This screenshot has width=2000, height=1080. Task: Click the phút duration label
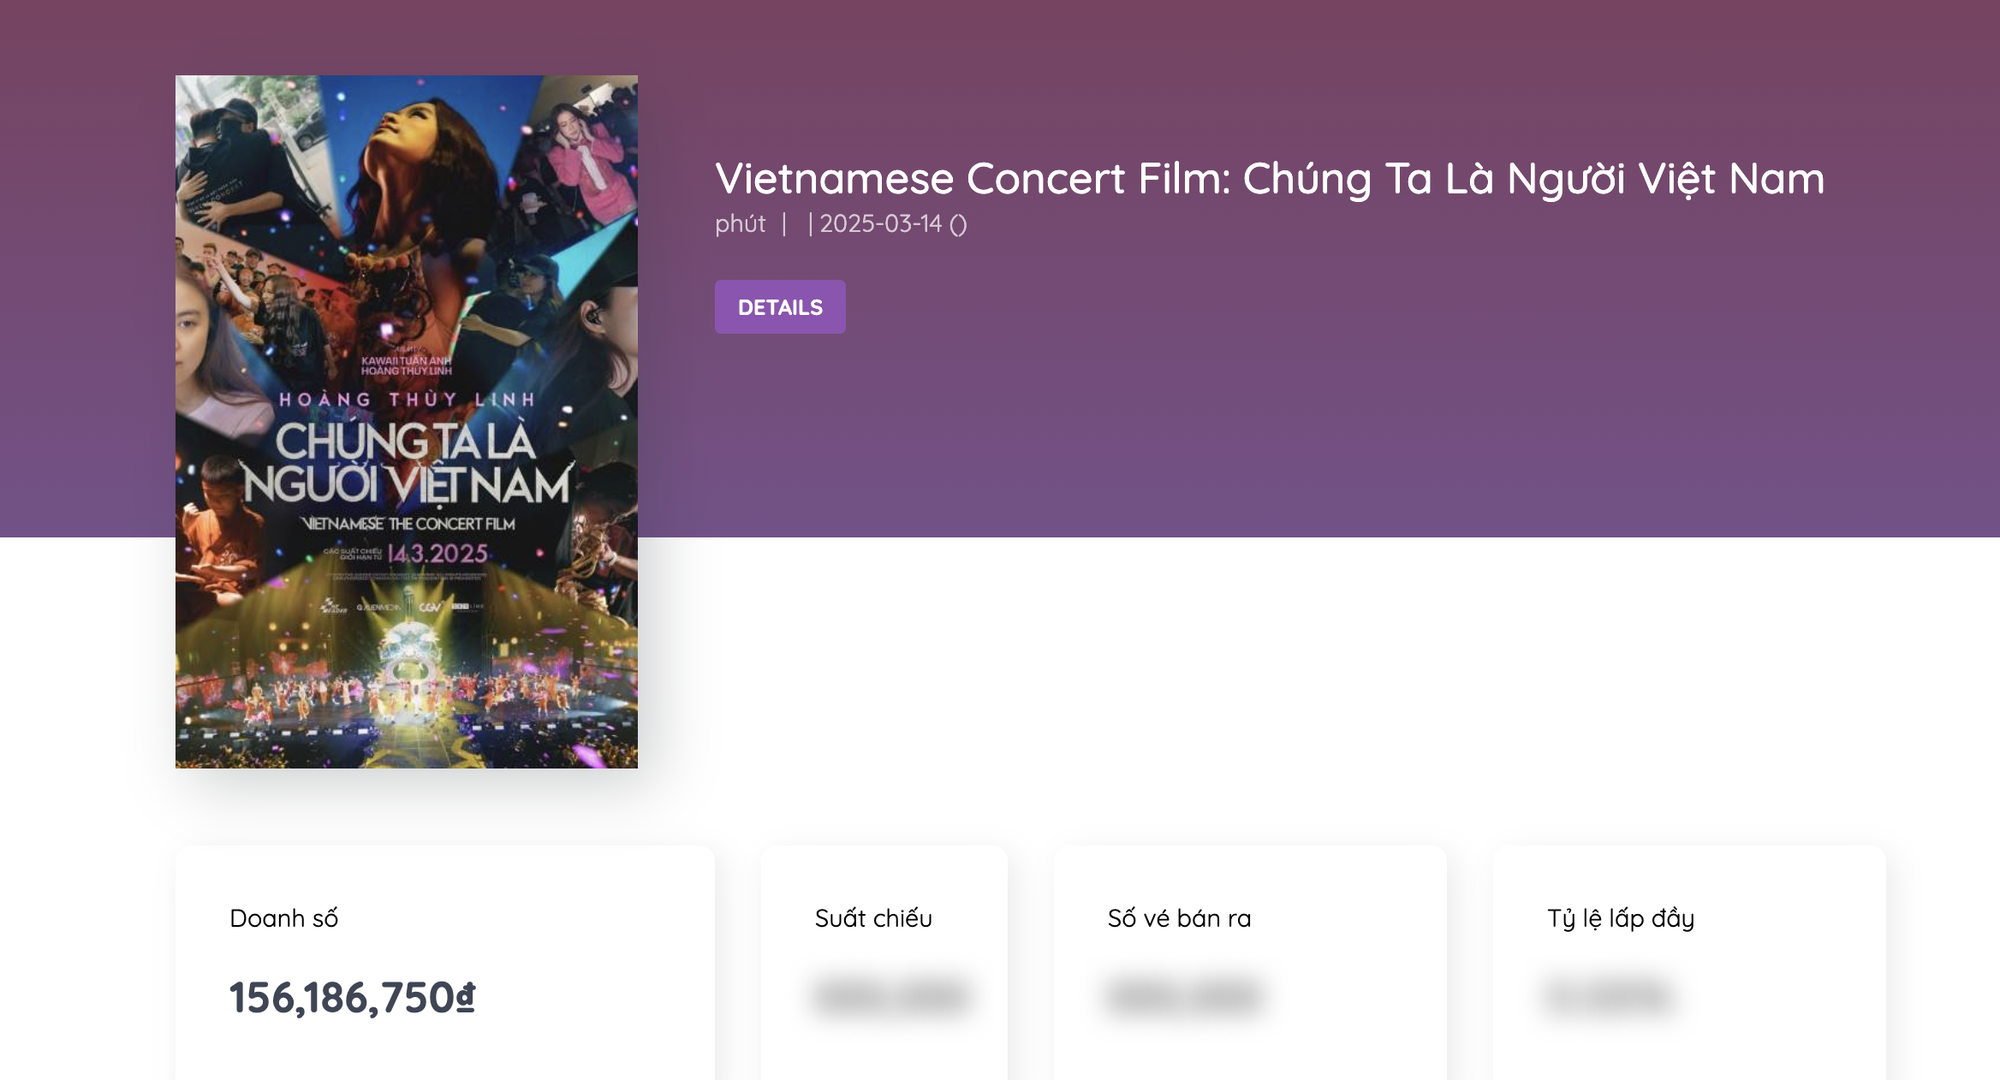[x=738, y=224]
